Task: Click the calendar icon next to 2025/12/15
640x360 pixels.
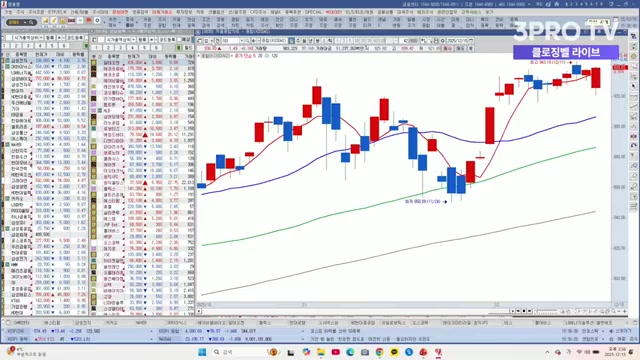Action: (471, 41)
